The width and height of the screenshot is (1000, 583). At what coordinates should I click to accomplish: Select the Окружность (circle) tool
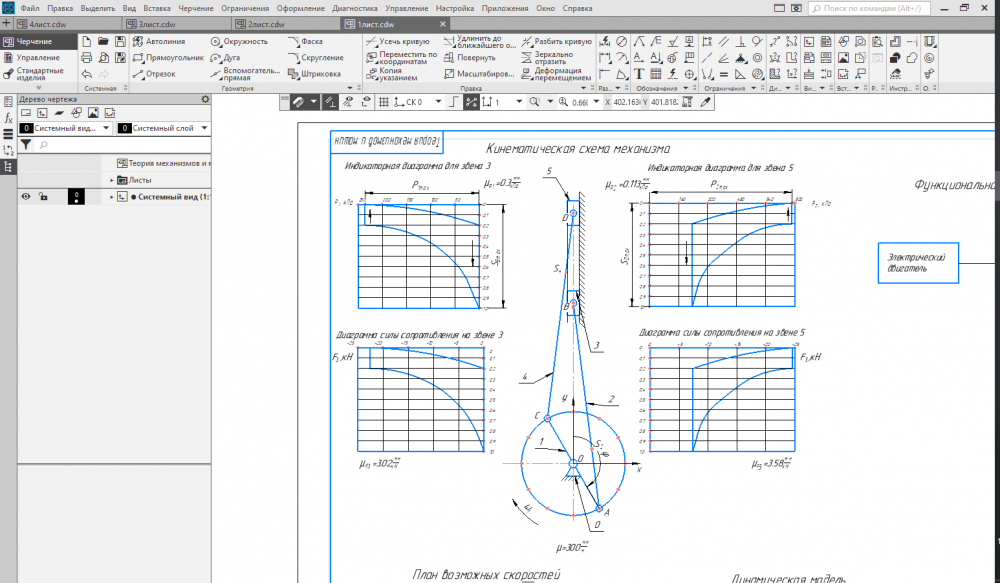[238, 42]
